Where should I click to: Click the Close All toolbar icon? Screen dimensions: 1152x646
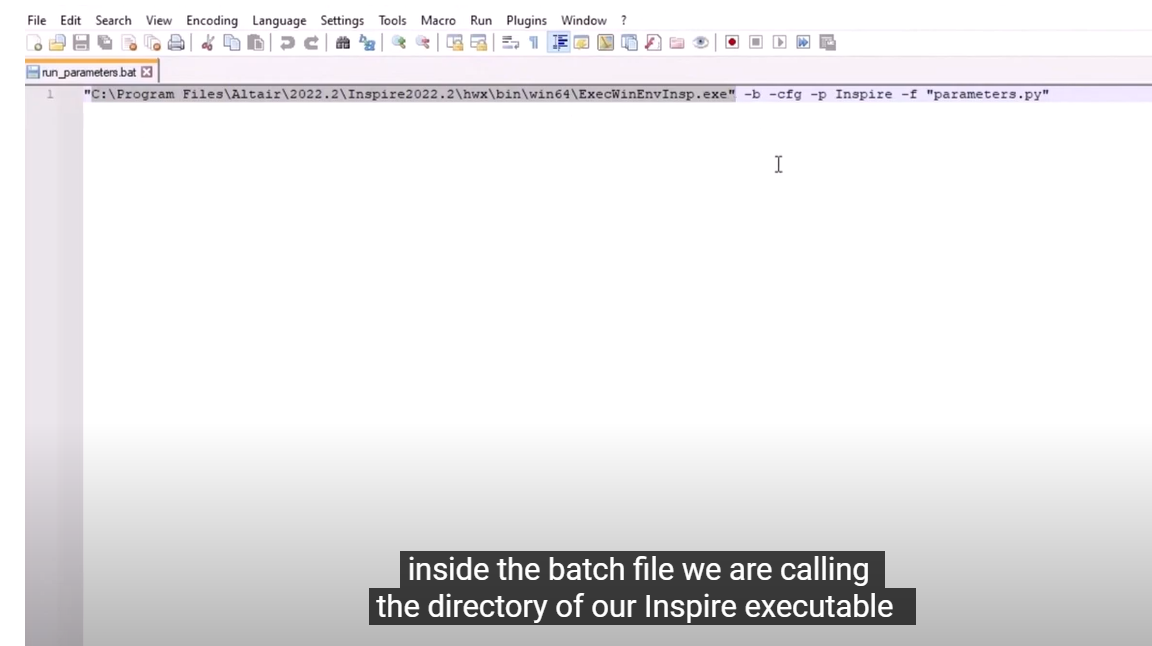(152, 43)
